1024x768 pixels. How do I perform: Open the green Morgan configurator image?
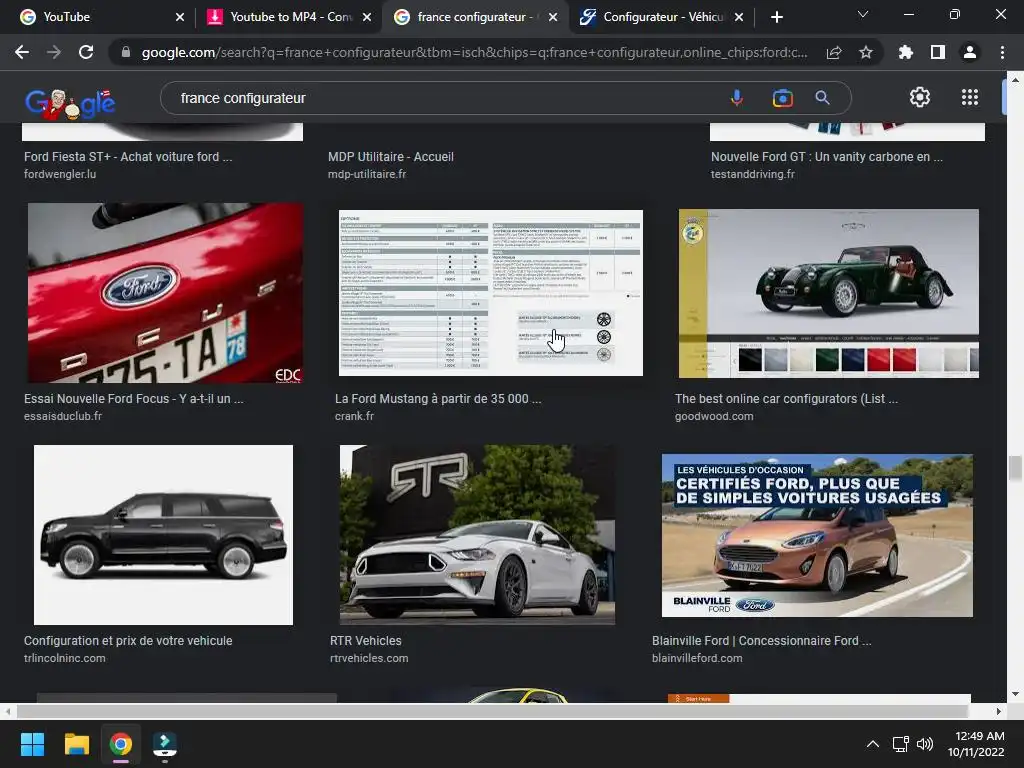click(829, 293)
